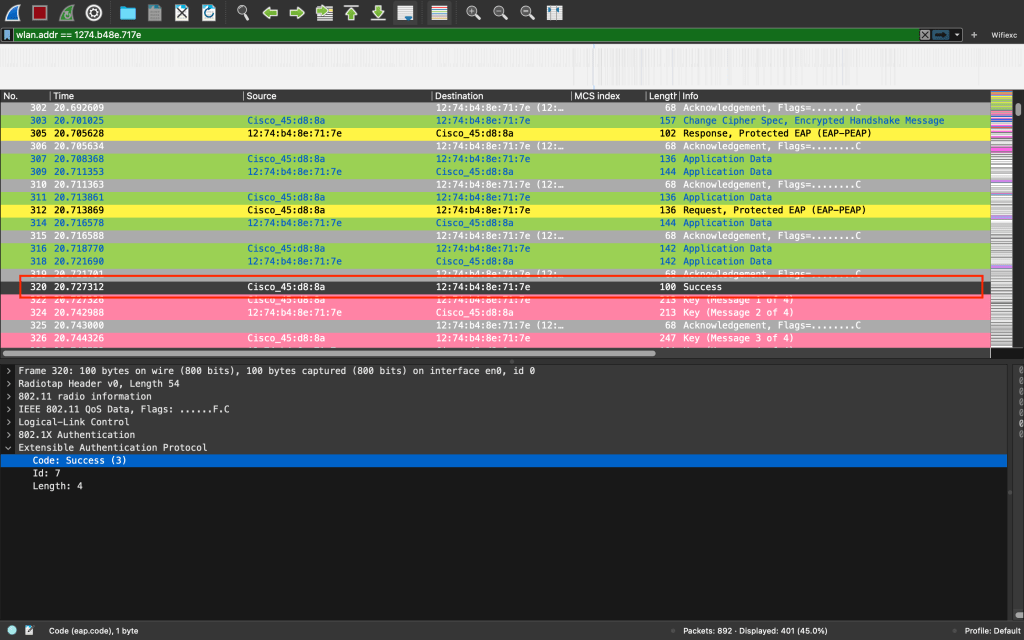The image size is (1024, 640).
Task: Expand the 802.1X Authentication section
Action: pos(10,435)
